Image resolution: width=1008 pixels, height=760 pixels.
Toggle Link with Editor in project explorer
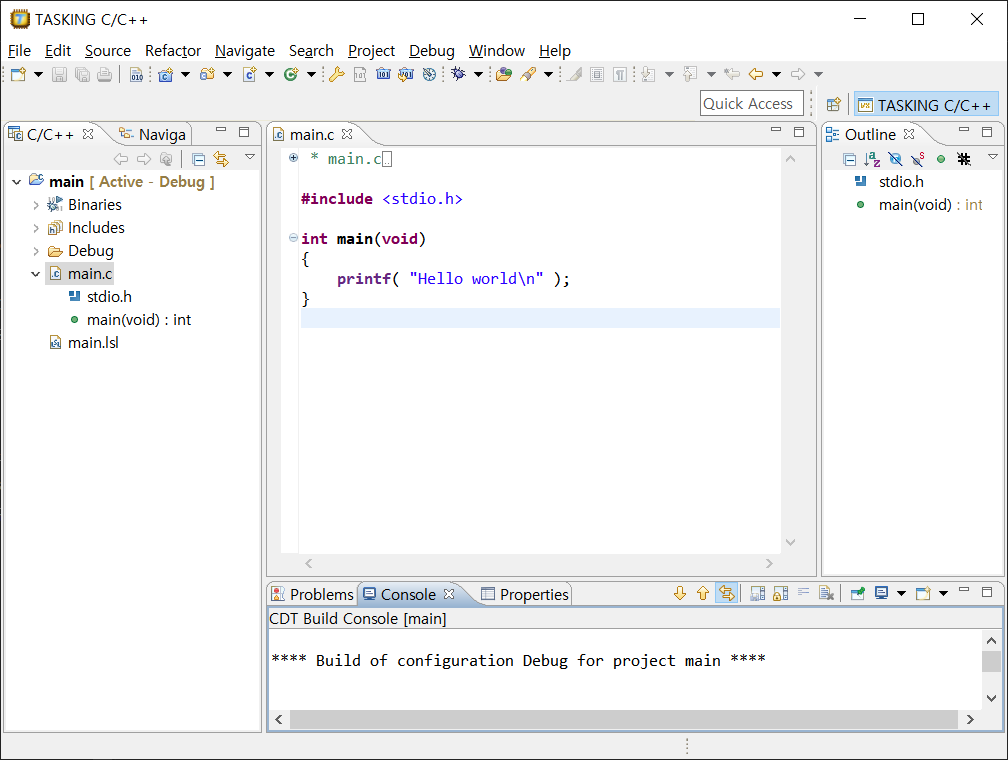221,159
